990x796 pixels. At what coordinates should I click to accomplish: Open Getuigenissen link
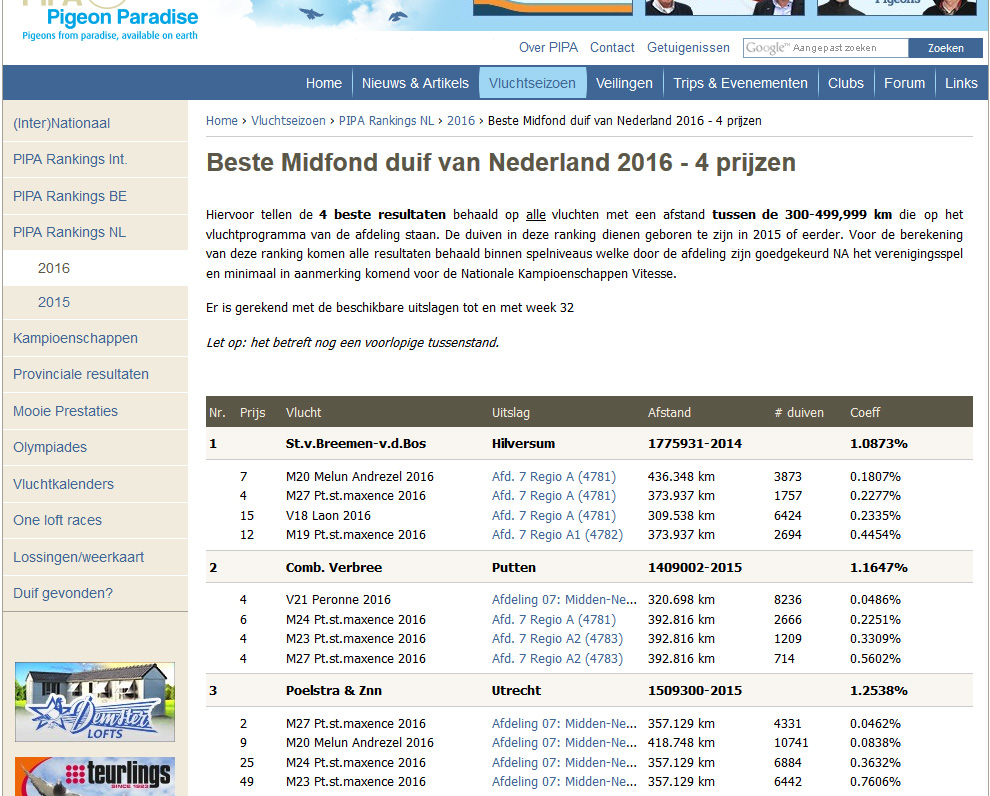pos(688,47)
